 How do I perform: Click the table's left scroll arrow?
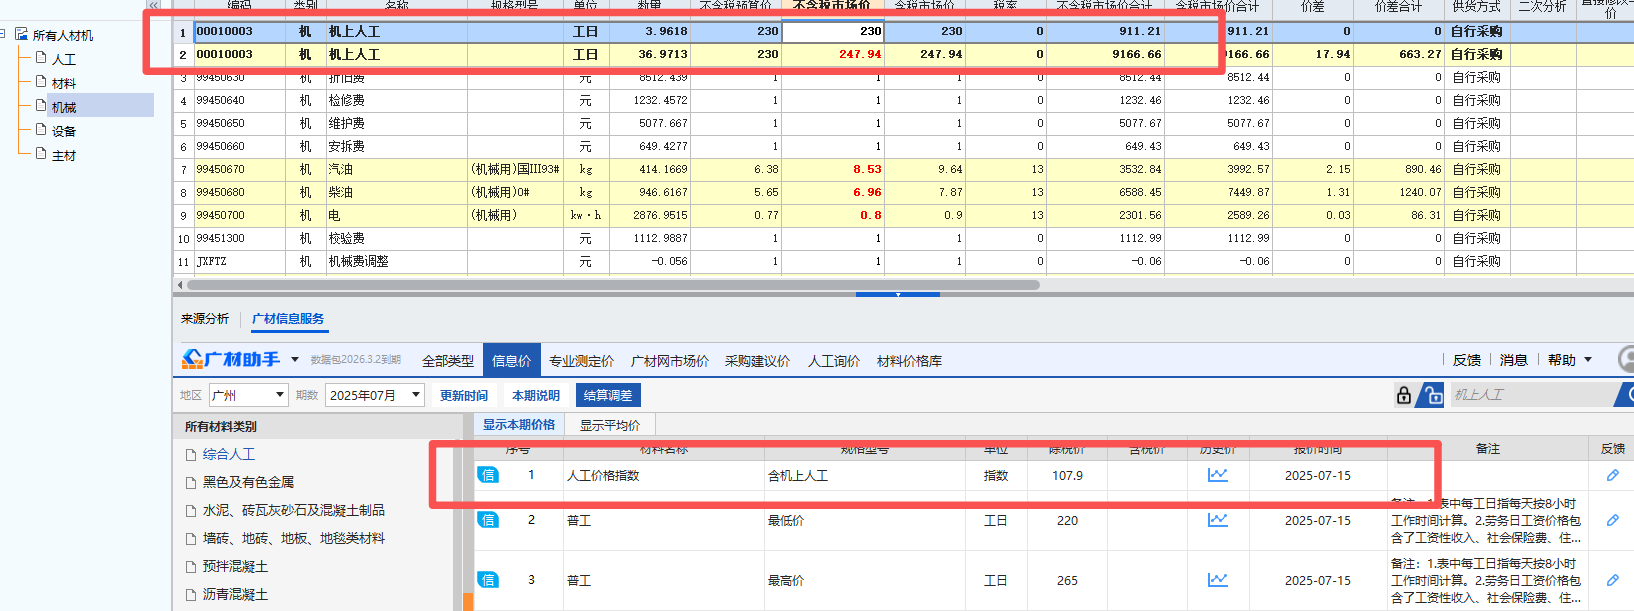click(180, 285)
